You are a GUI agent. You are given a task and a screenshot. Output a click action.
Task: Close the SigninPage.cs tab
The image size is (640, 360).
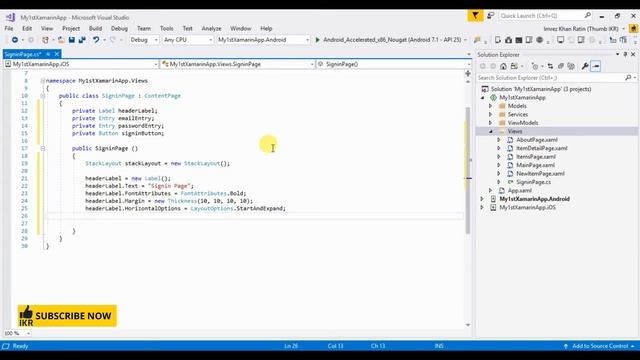(57, 54)
